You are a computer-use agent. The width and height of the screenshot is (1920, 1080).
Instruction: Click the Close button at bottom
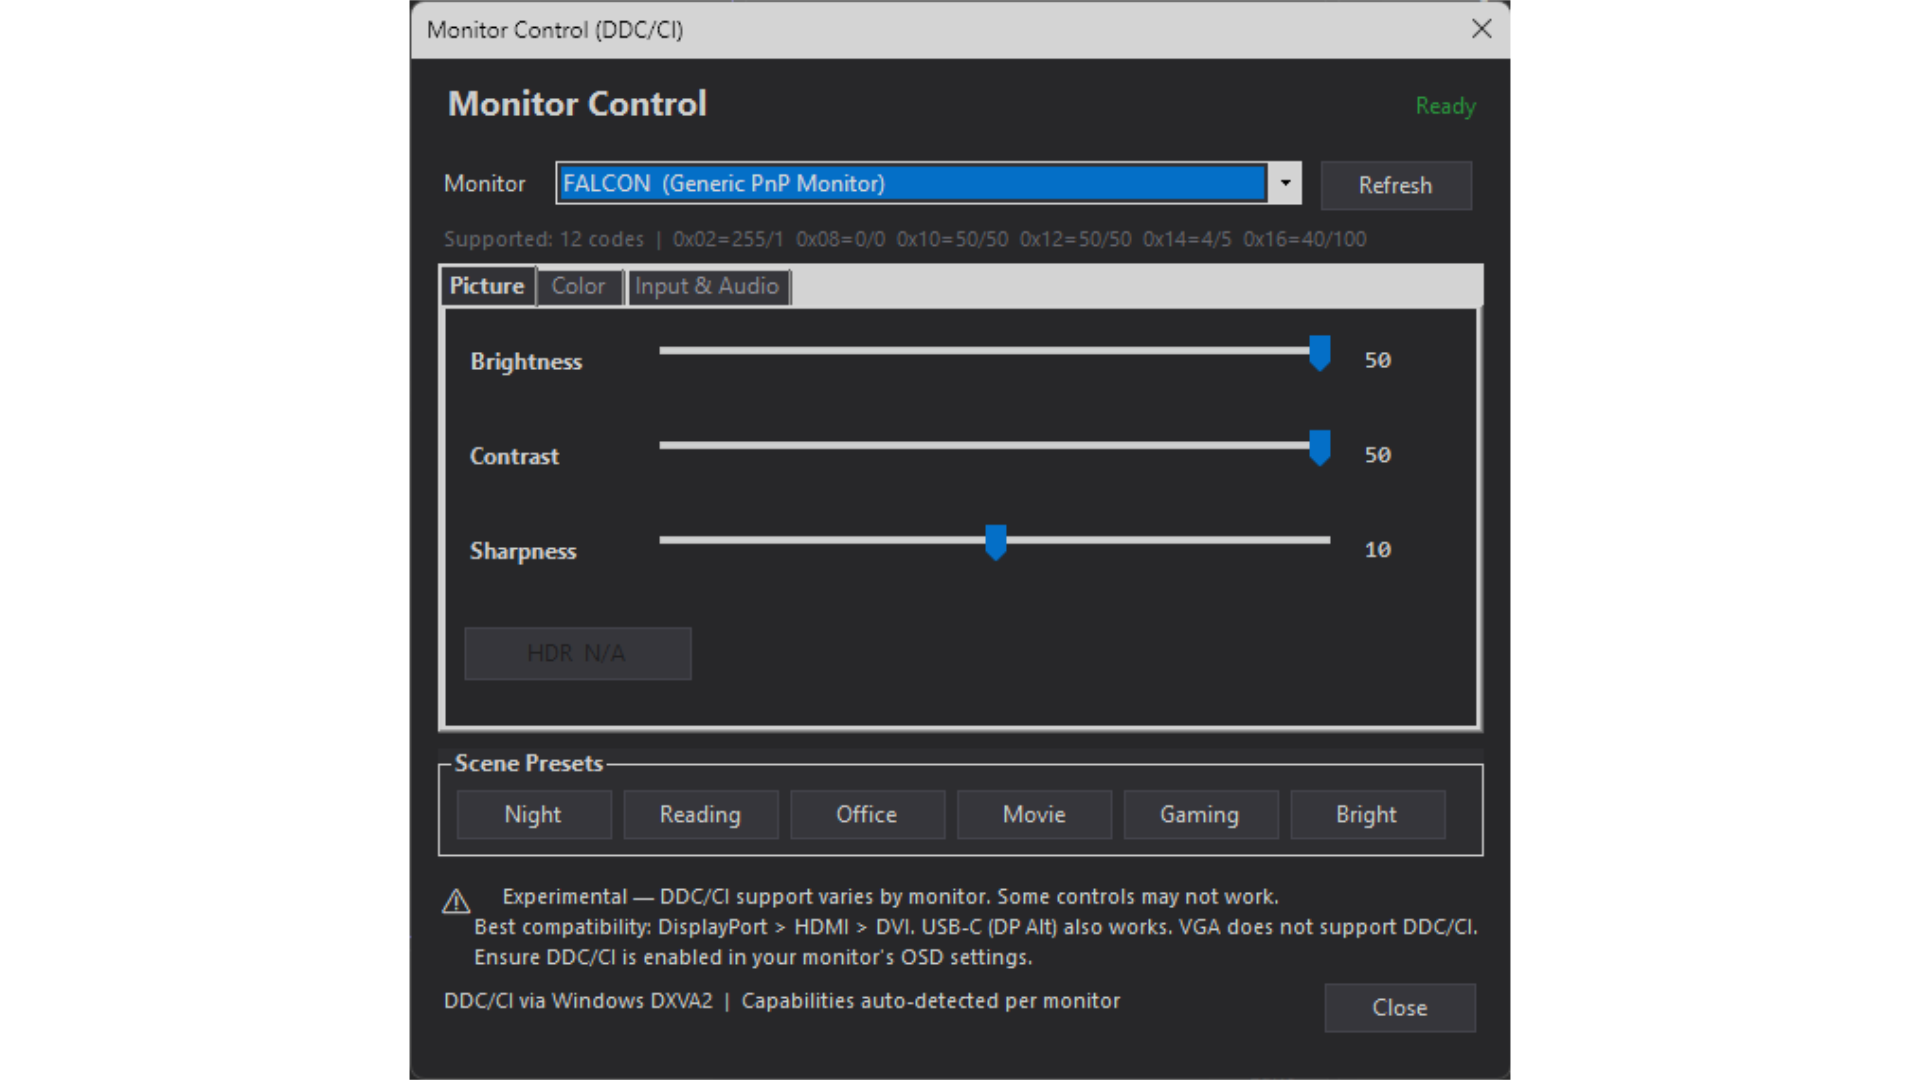1399,1007
